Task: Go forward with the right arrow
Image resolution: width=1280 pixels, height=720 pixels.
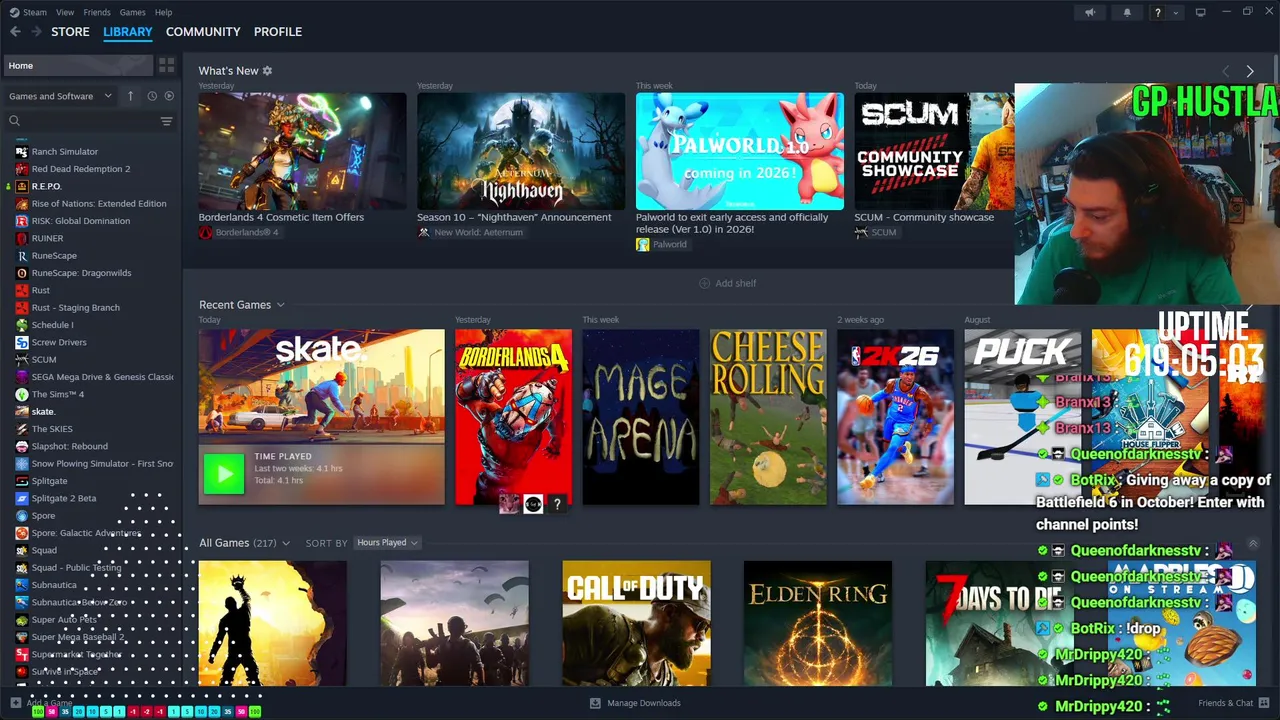Action: point(37,32)
